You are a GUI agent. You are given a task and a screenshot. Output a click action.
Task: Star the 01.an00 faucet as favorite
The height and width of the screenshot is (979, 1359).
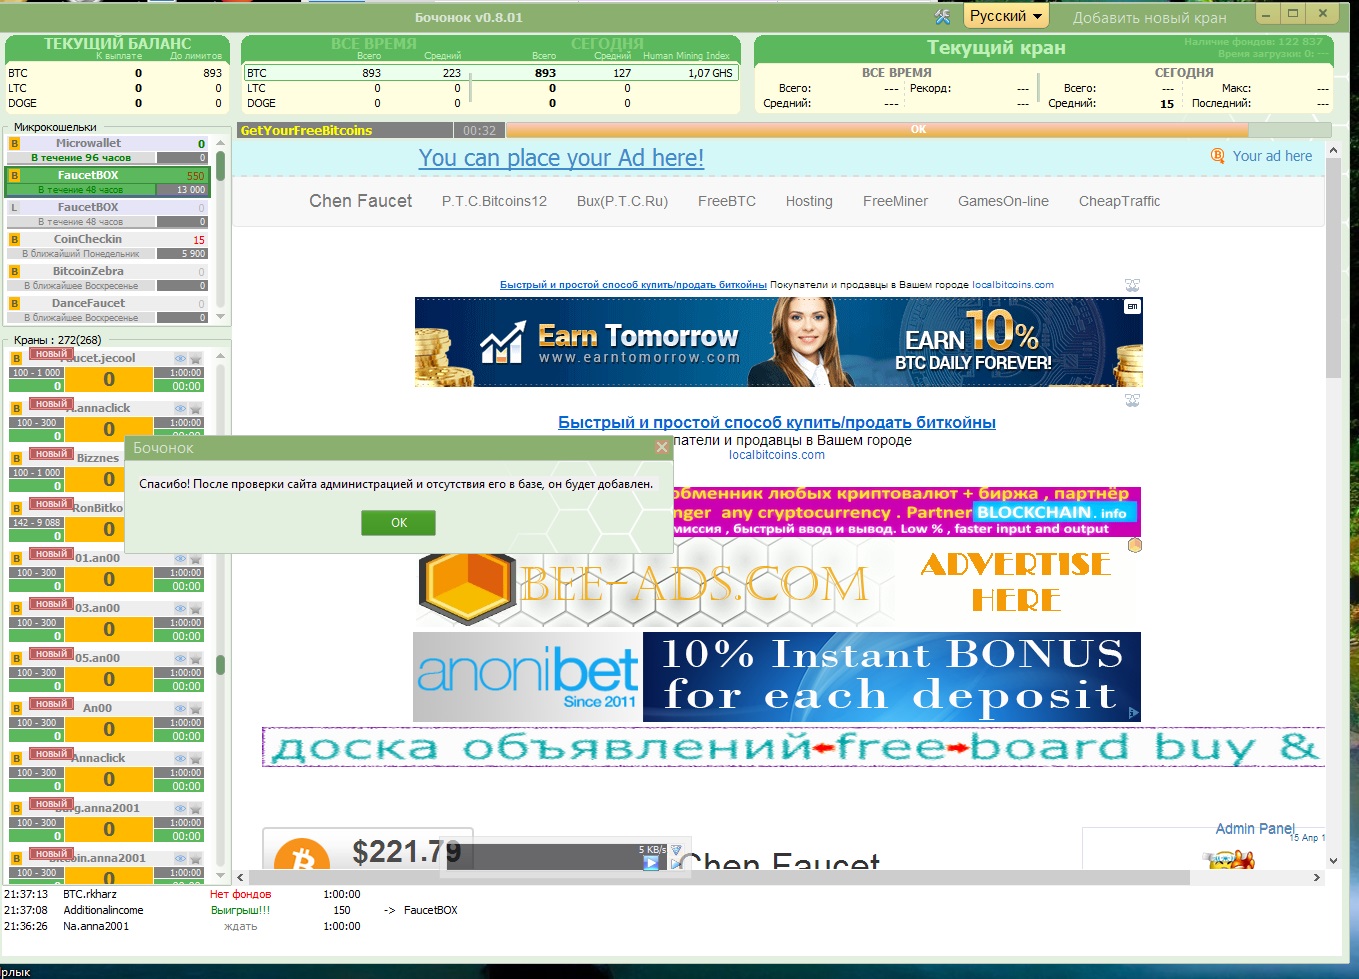pyautogui.click(x=196, y=558)
